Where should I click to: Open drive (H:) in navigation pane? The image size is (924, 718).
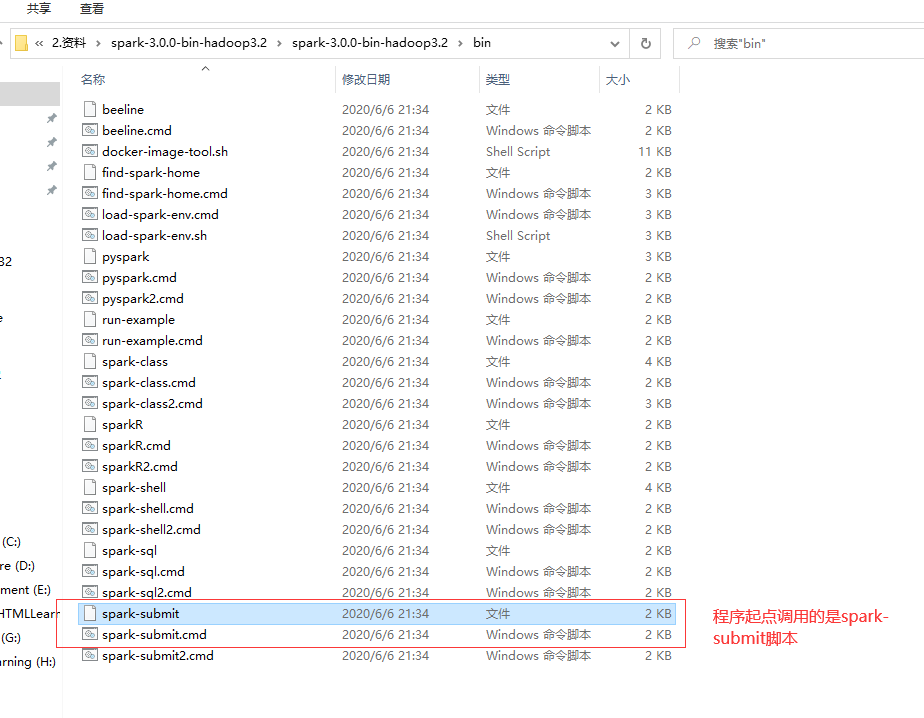tap(28, 661)
